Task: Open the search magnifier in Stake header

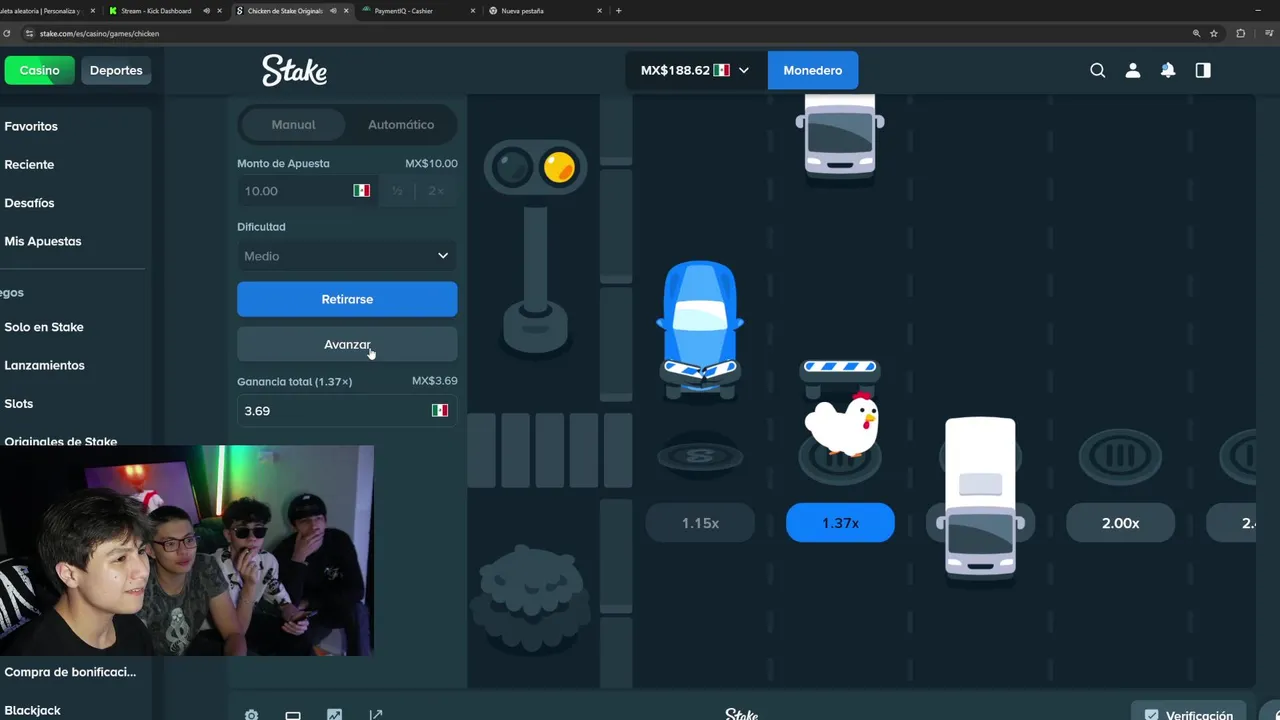Action: pyautogui.click(x=1097, y=70)
